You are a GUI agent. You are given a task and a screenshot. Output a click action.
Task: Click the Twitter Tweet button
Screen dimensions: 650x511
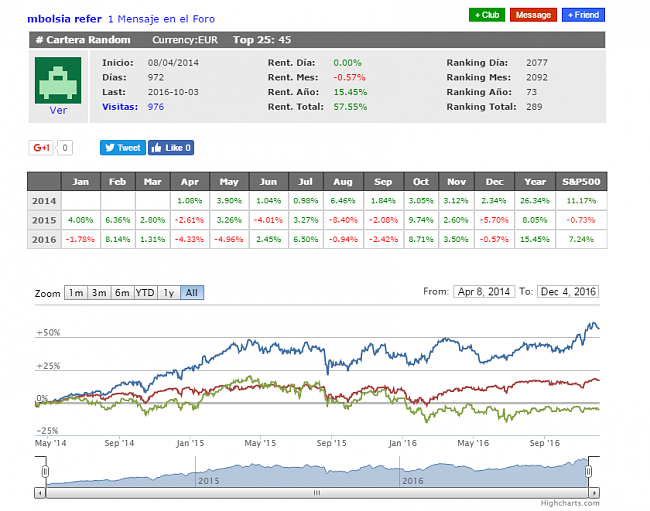click(x=122, y=148)
